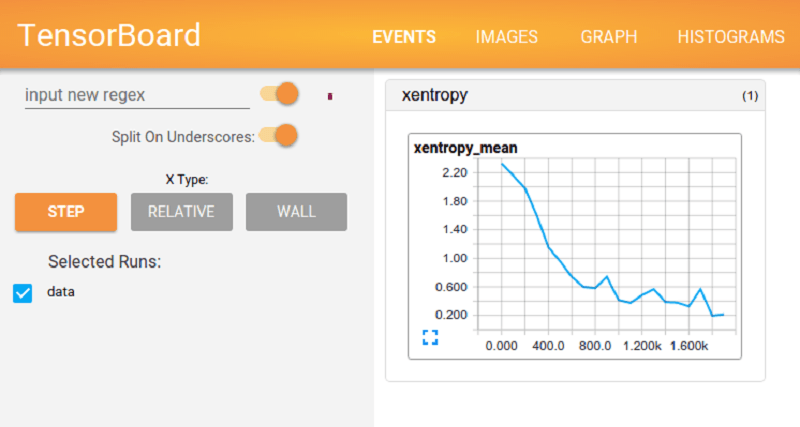Click the input new regex field

[136, 95]
